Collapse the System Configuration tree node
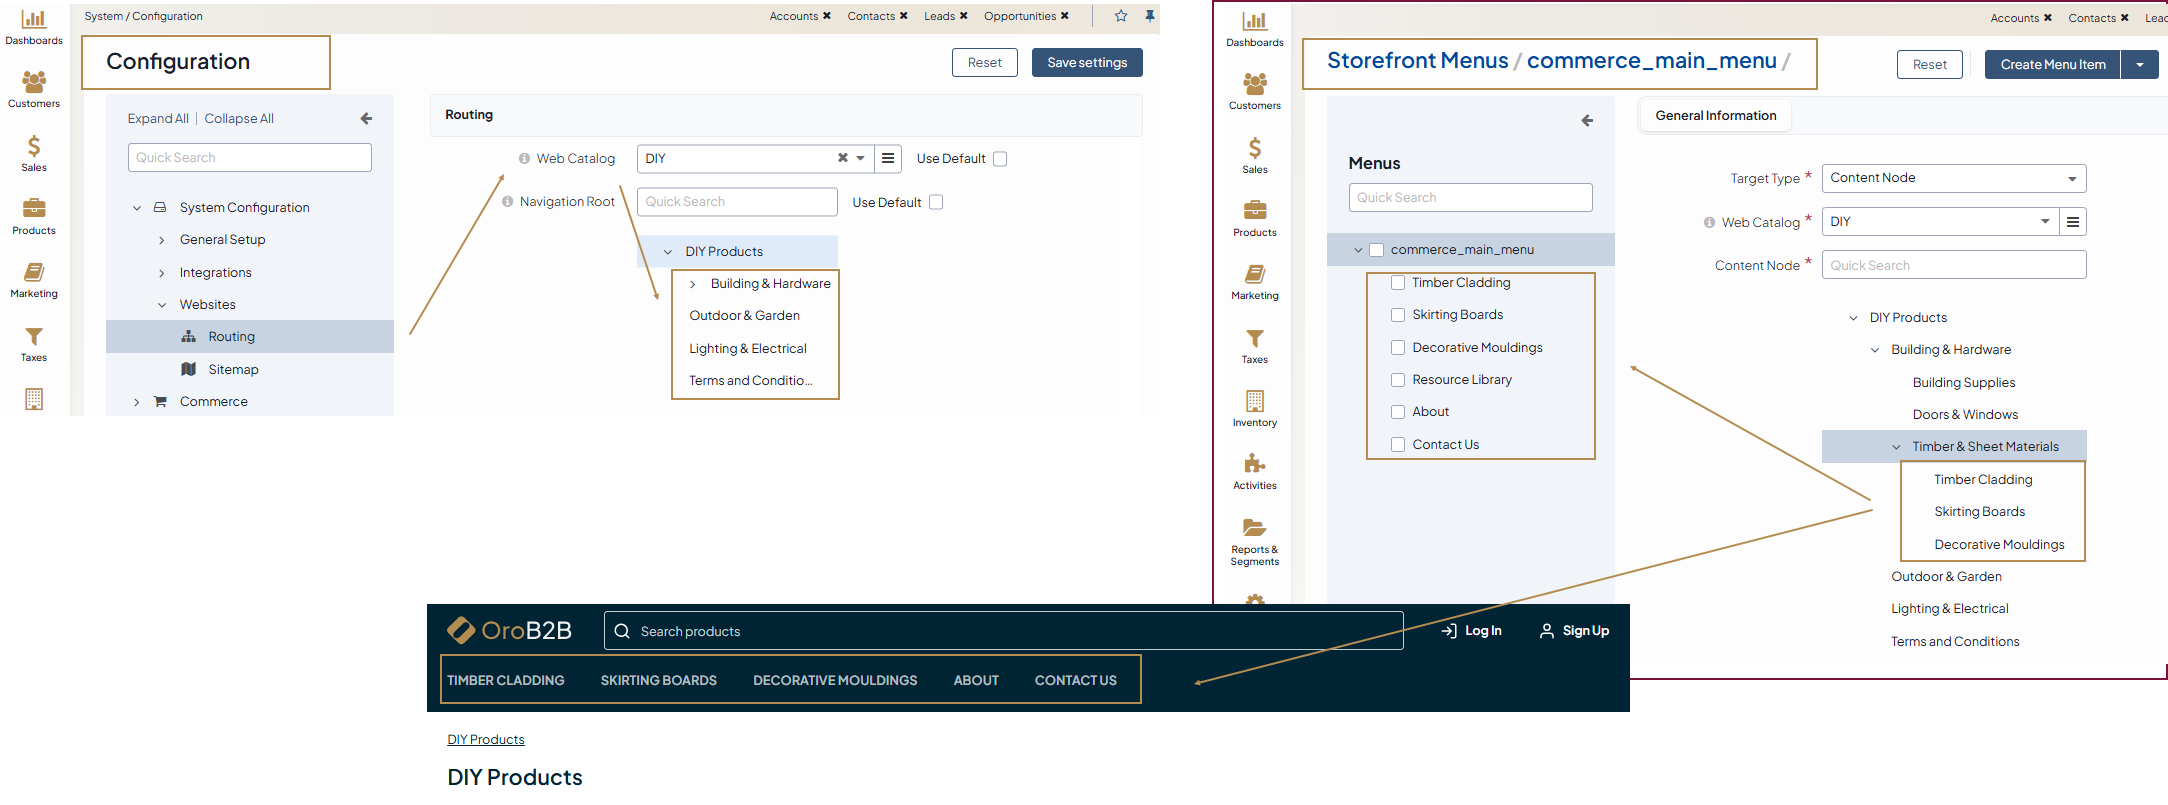 (x=137, y=208)
